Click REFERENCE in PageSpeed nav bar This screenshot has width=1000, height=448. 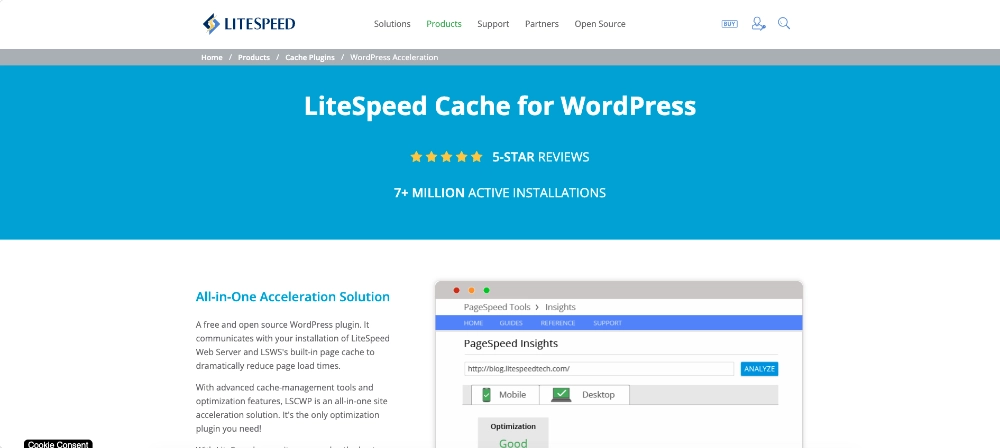click(557, 323)
